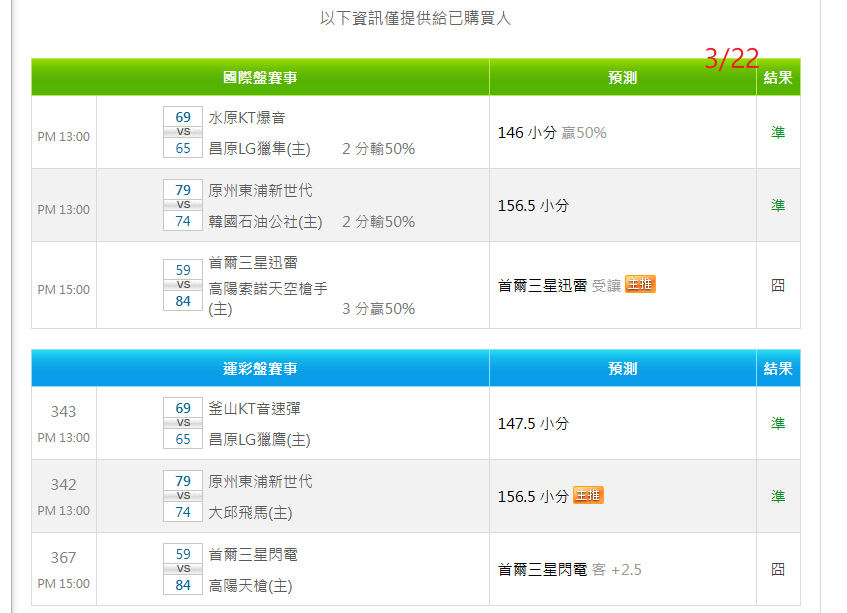This screenshot has height=613, width=847.
Task: Select team name 昌原LG獵隼(主)
Action: (259, 149)
